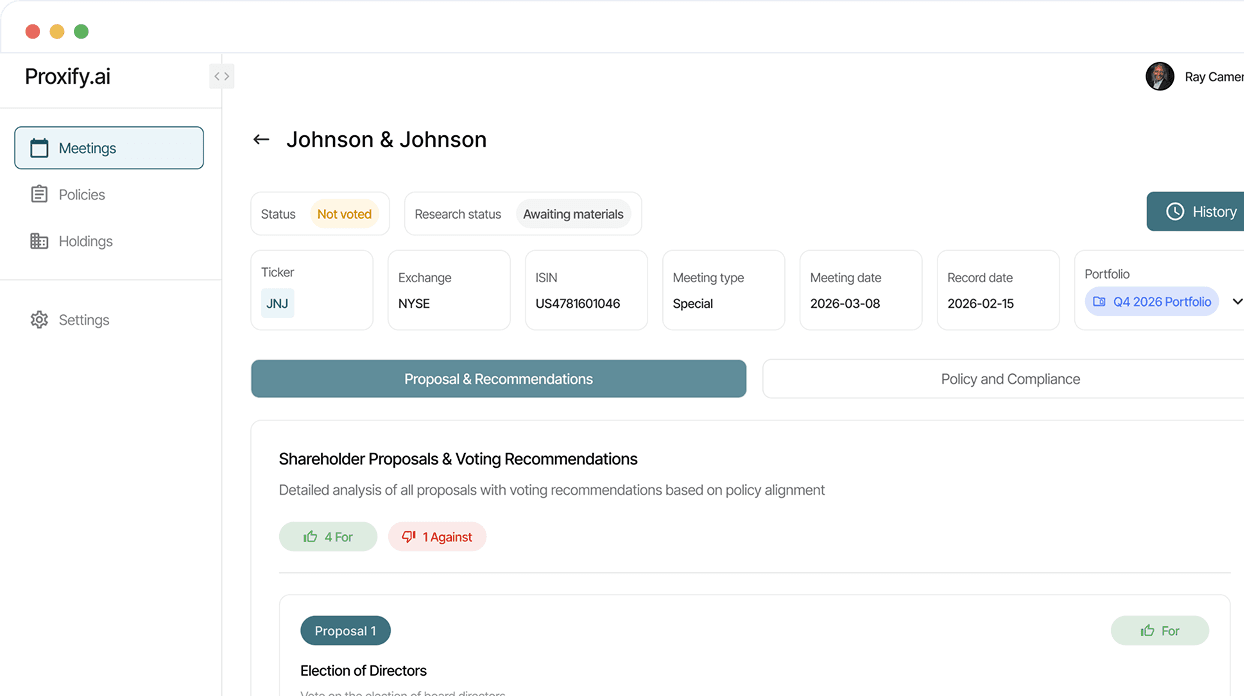Viewport: 1244px width, 696px height.
Task: Click the Ray Cameron user name
Action: tap(1214, 77)
